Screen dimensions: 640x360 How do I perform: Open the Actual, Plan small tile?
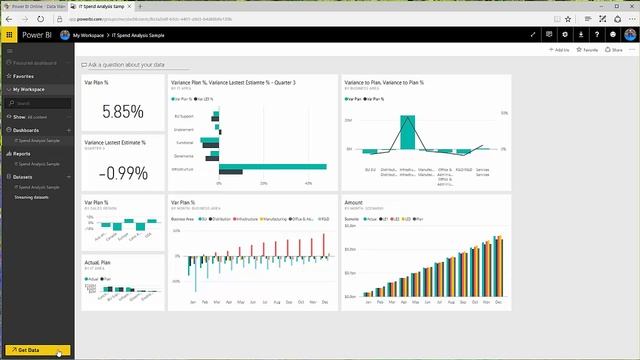[x=123, y=283]
